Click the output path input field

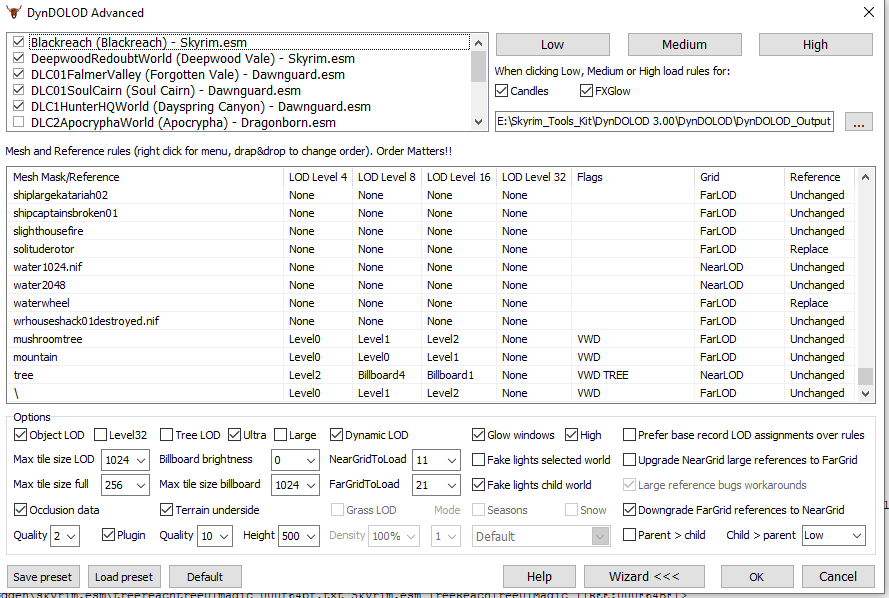click(x=664, y=121)
